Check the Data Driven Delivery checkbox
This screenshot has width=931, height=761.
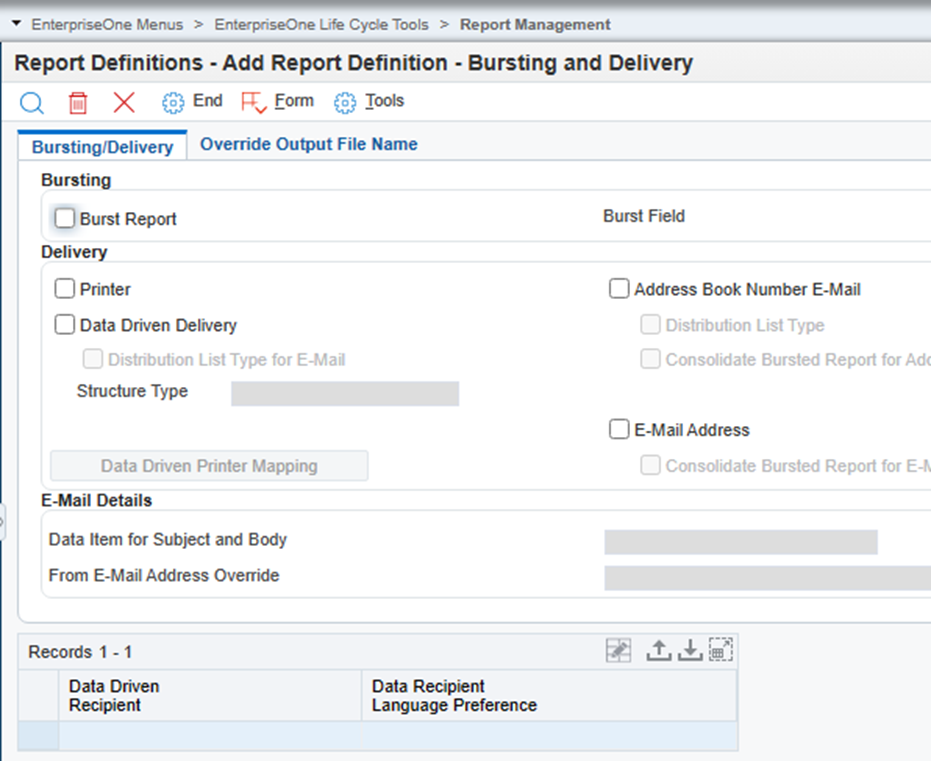pyautogui.click(x=65, y=325)
